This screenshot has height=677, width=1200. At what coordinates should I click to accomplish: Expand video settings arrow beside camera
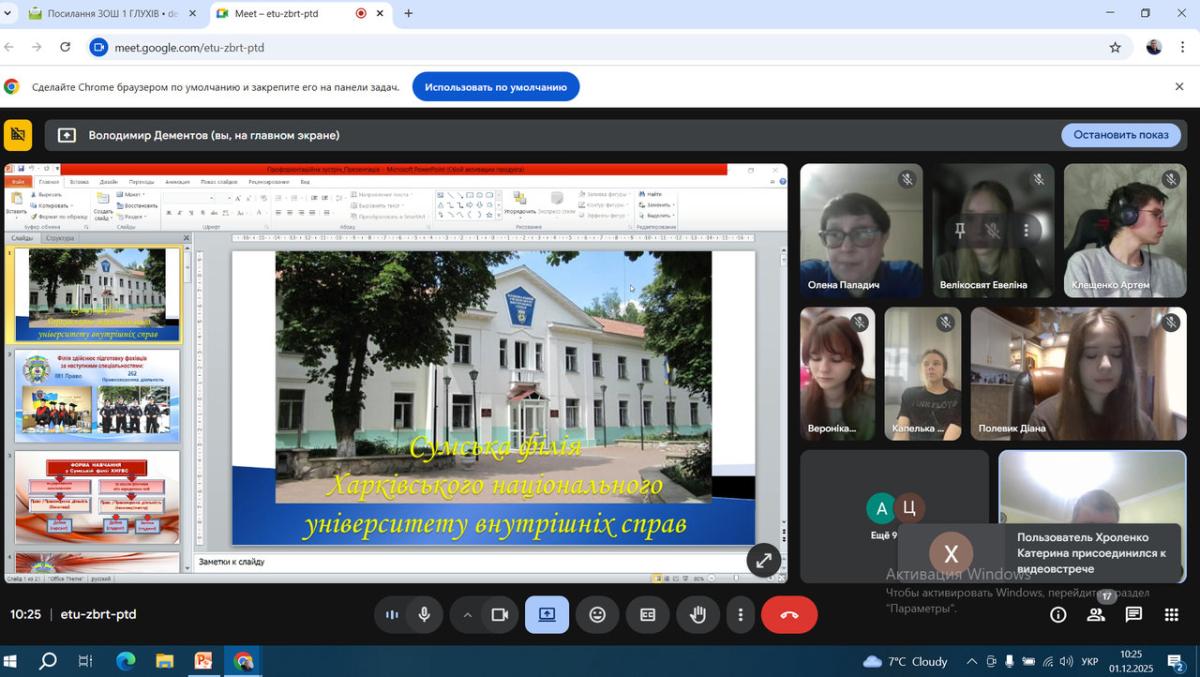467,615
